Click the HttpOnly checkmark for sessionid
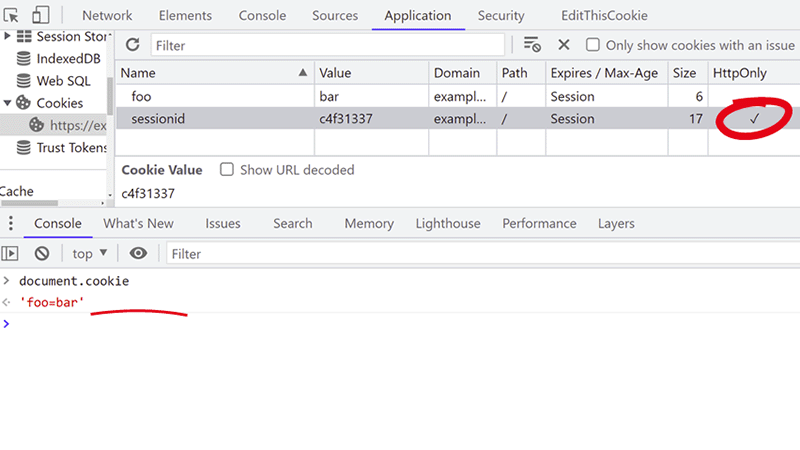800x450 pixels. (754, 119)
